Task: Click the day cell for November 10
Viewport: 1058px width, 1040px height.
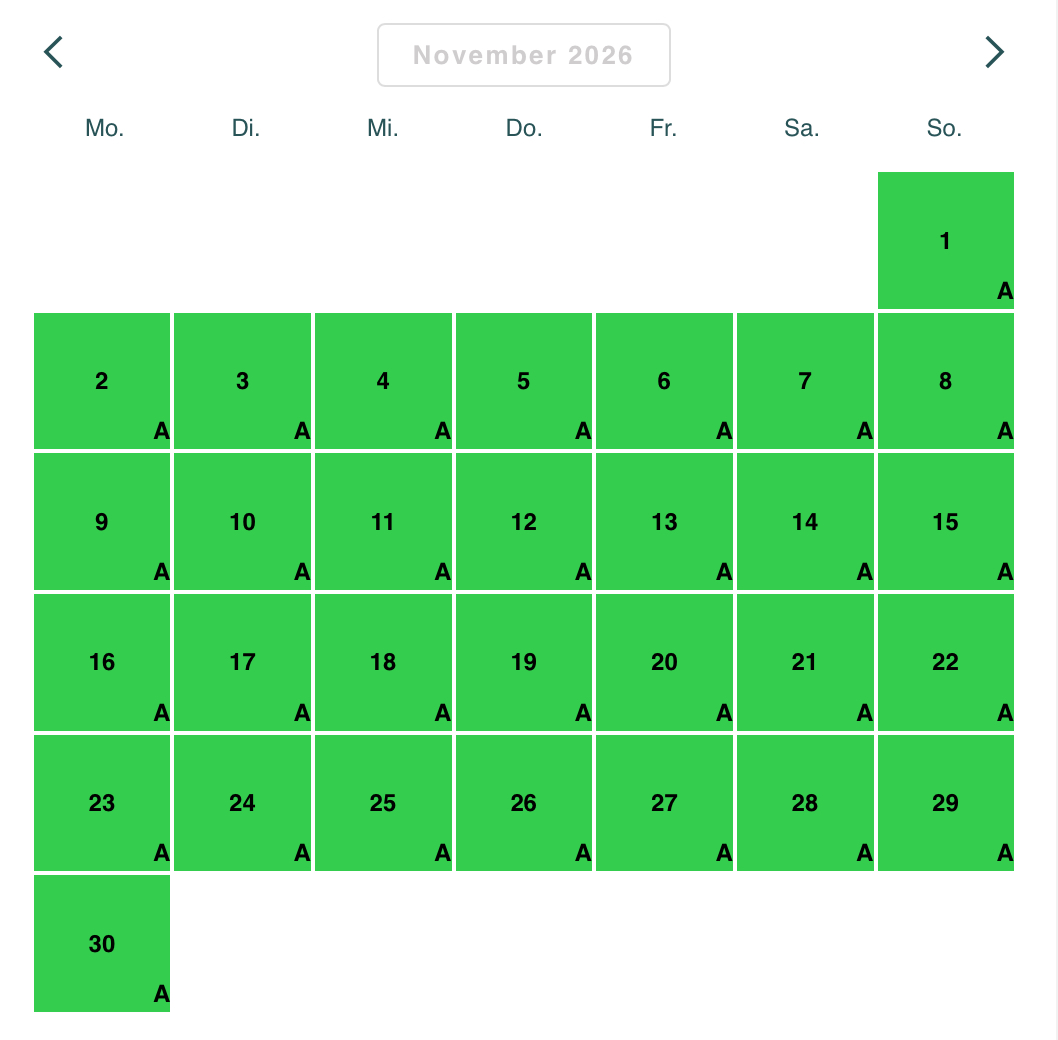Action: pyautogui.click(x=243, y=522)
